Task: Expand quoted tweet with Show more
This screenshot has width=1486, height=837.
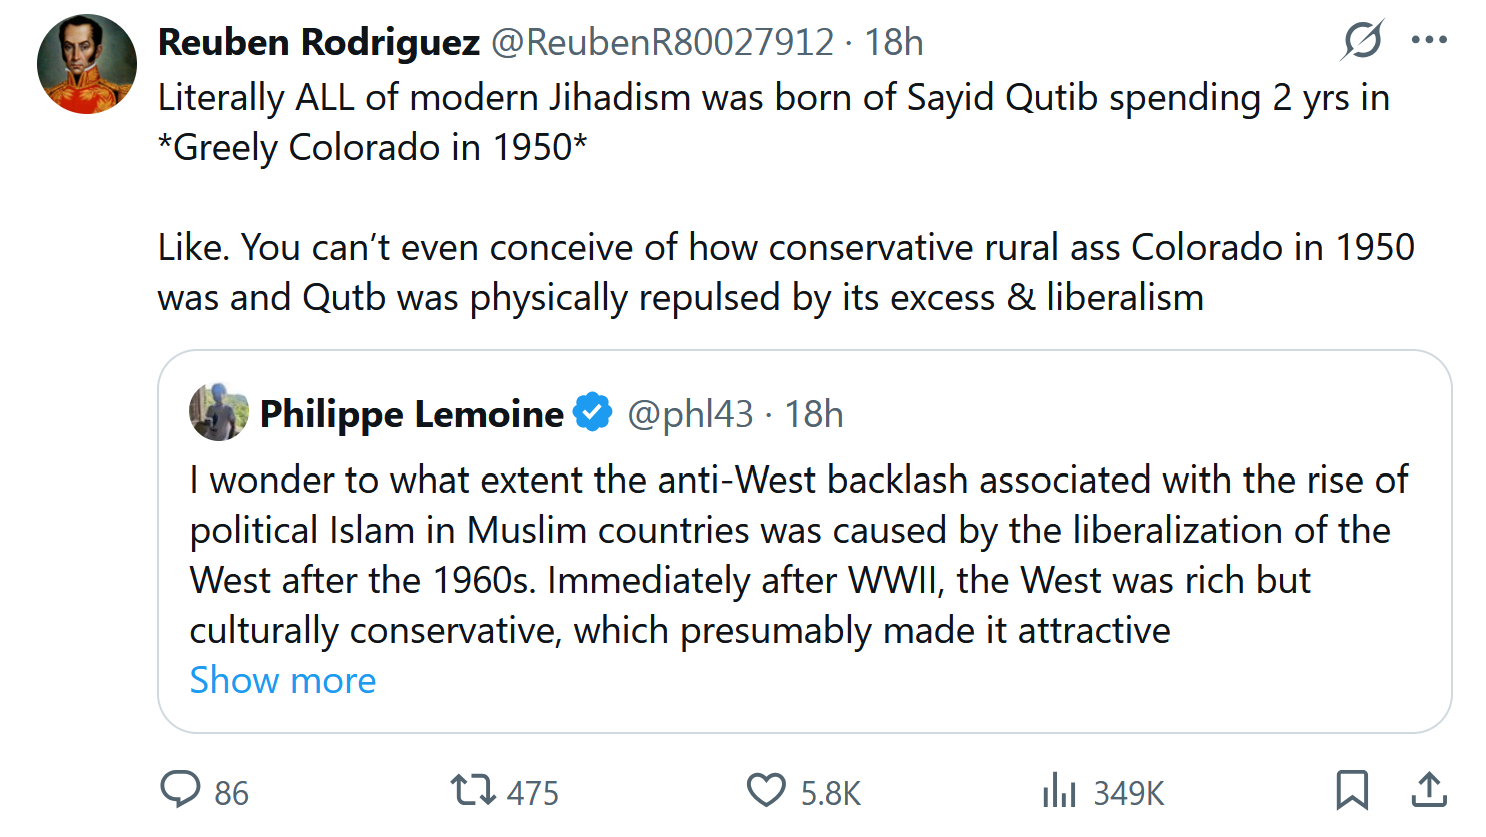Action: [283, 680]
